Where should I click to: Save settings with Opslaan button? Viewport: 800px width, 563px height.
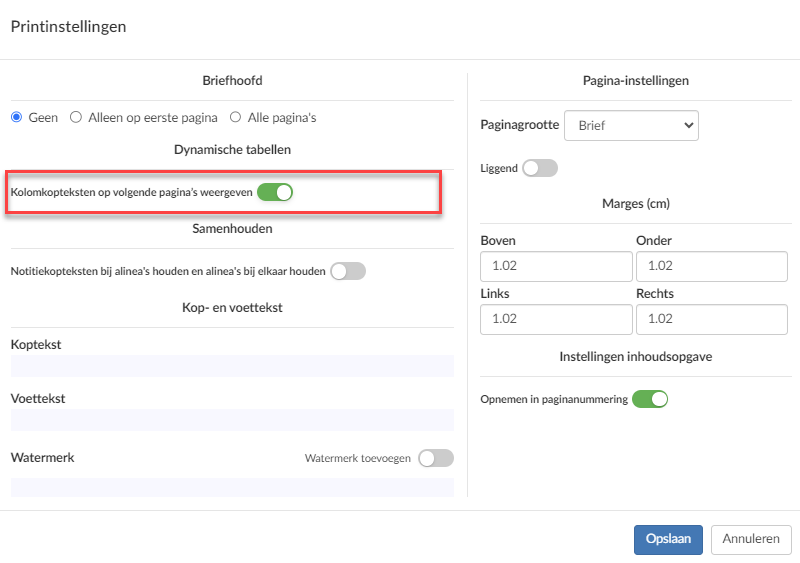tap(668, 539)
